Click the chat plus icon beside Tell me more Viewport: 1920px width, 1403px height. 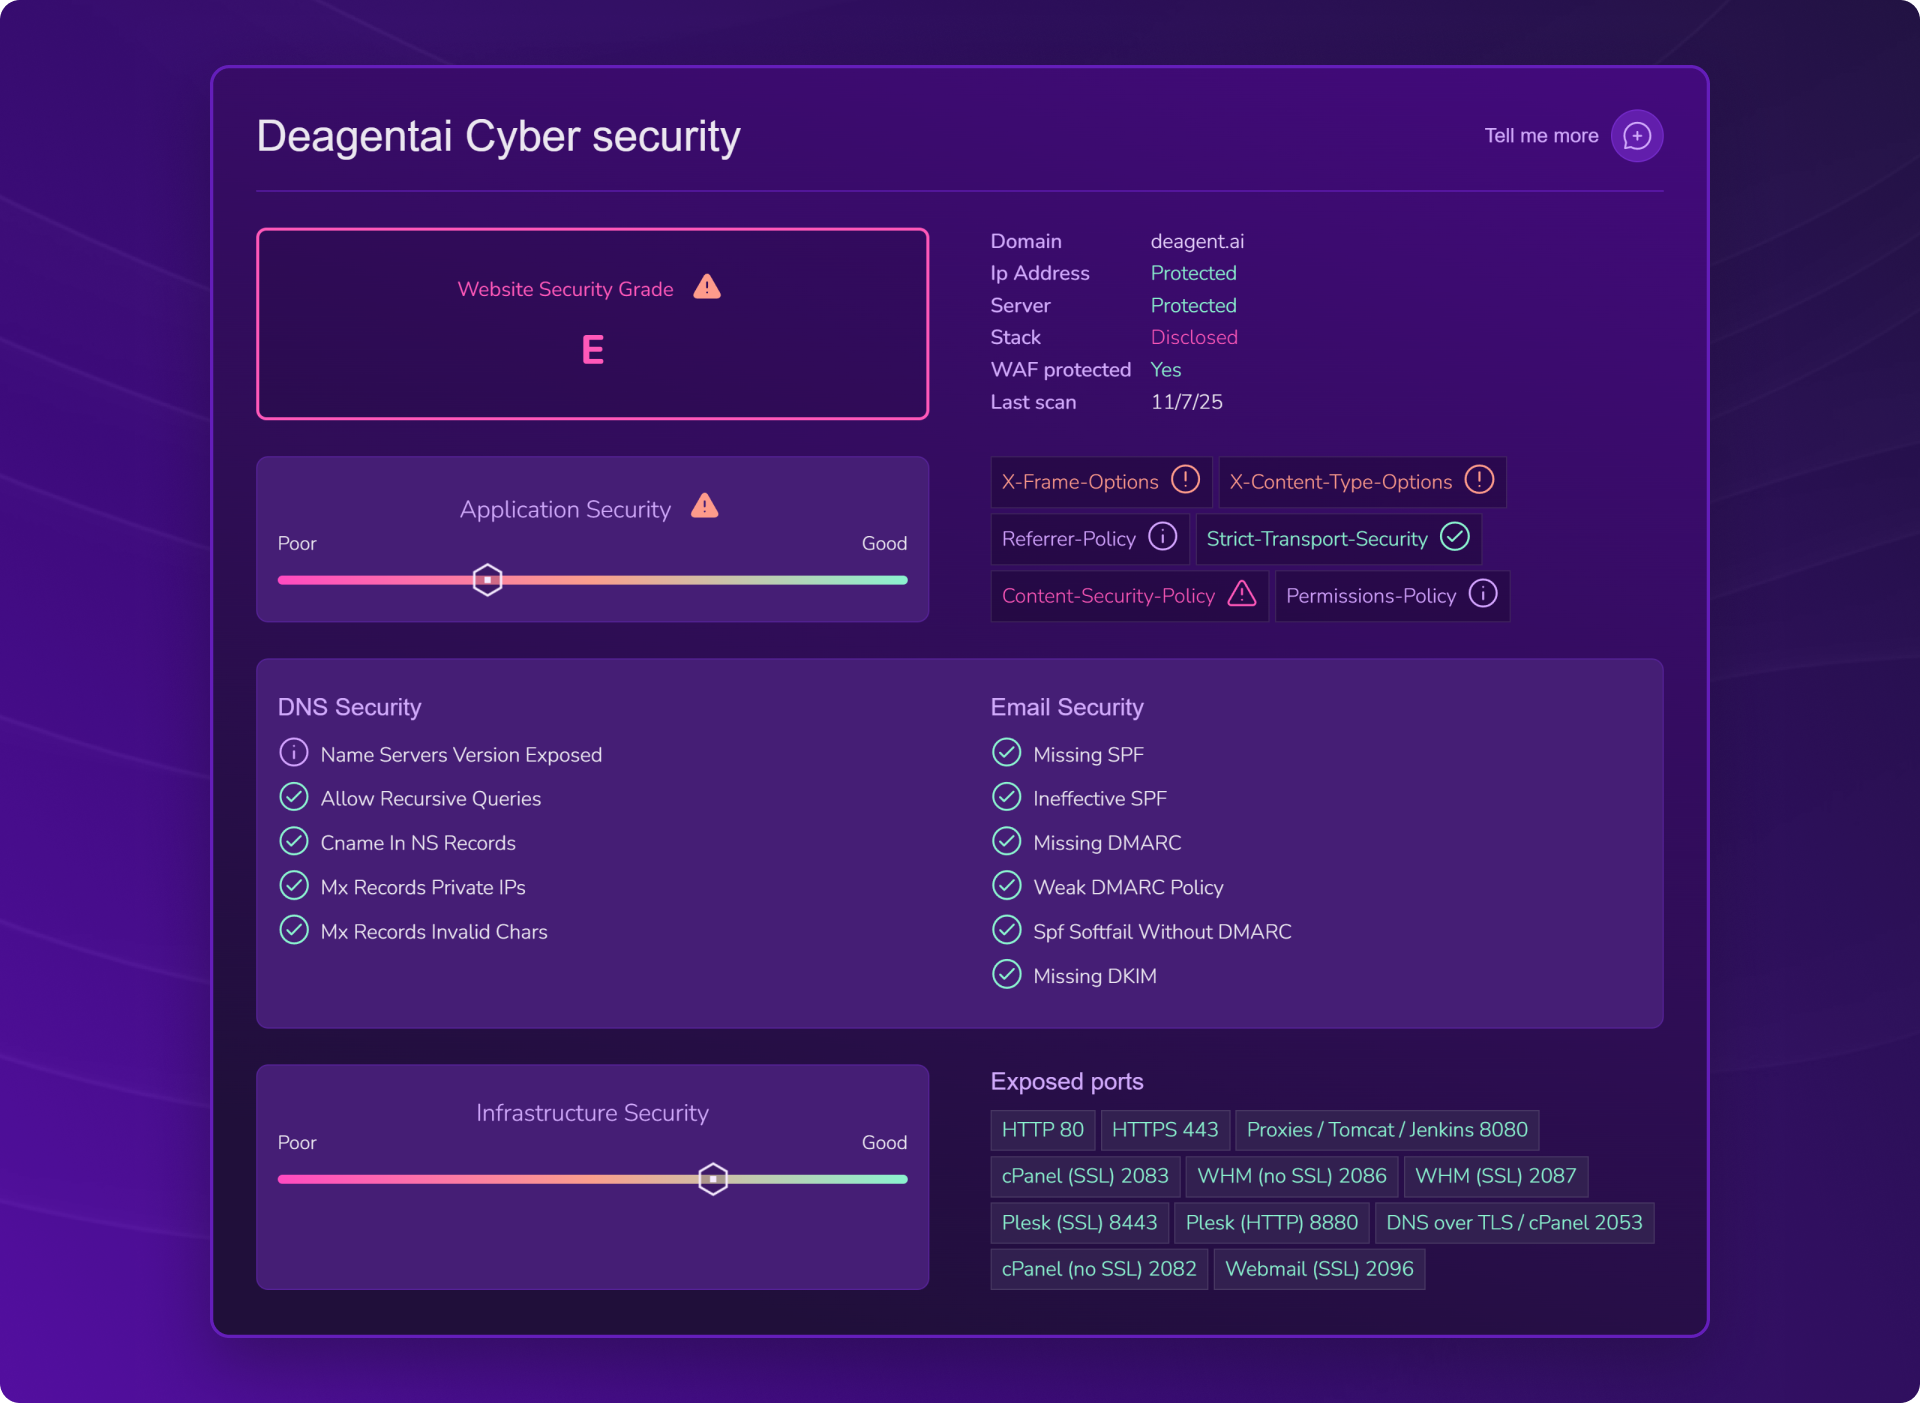[1636, 136]
